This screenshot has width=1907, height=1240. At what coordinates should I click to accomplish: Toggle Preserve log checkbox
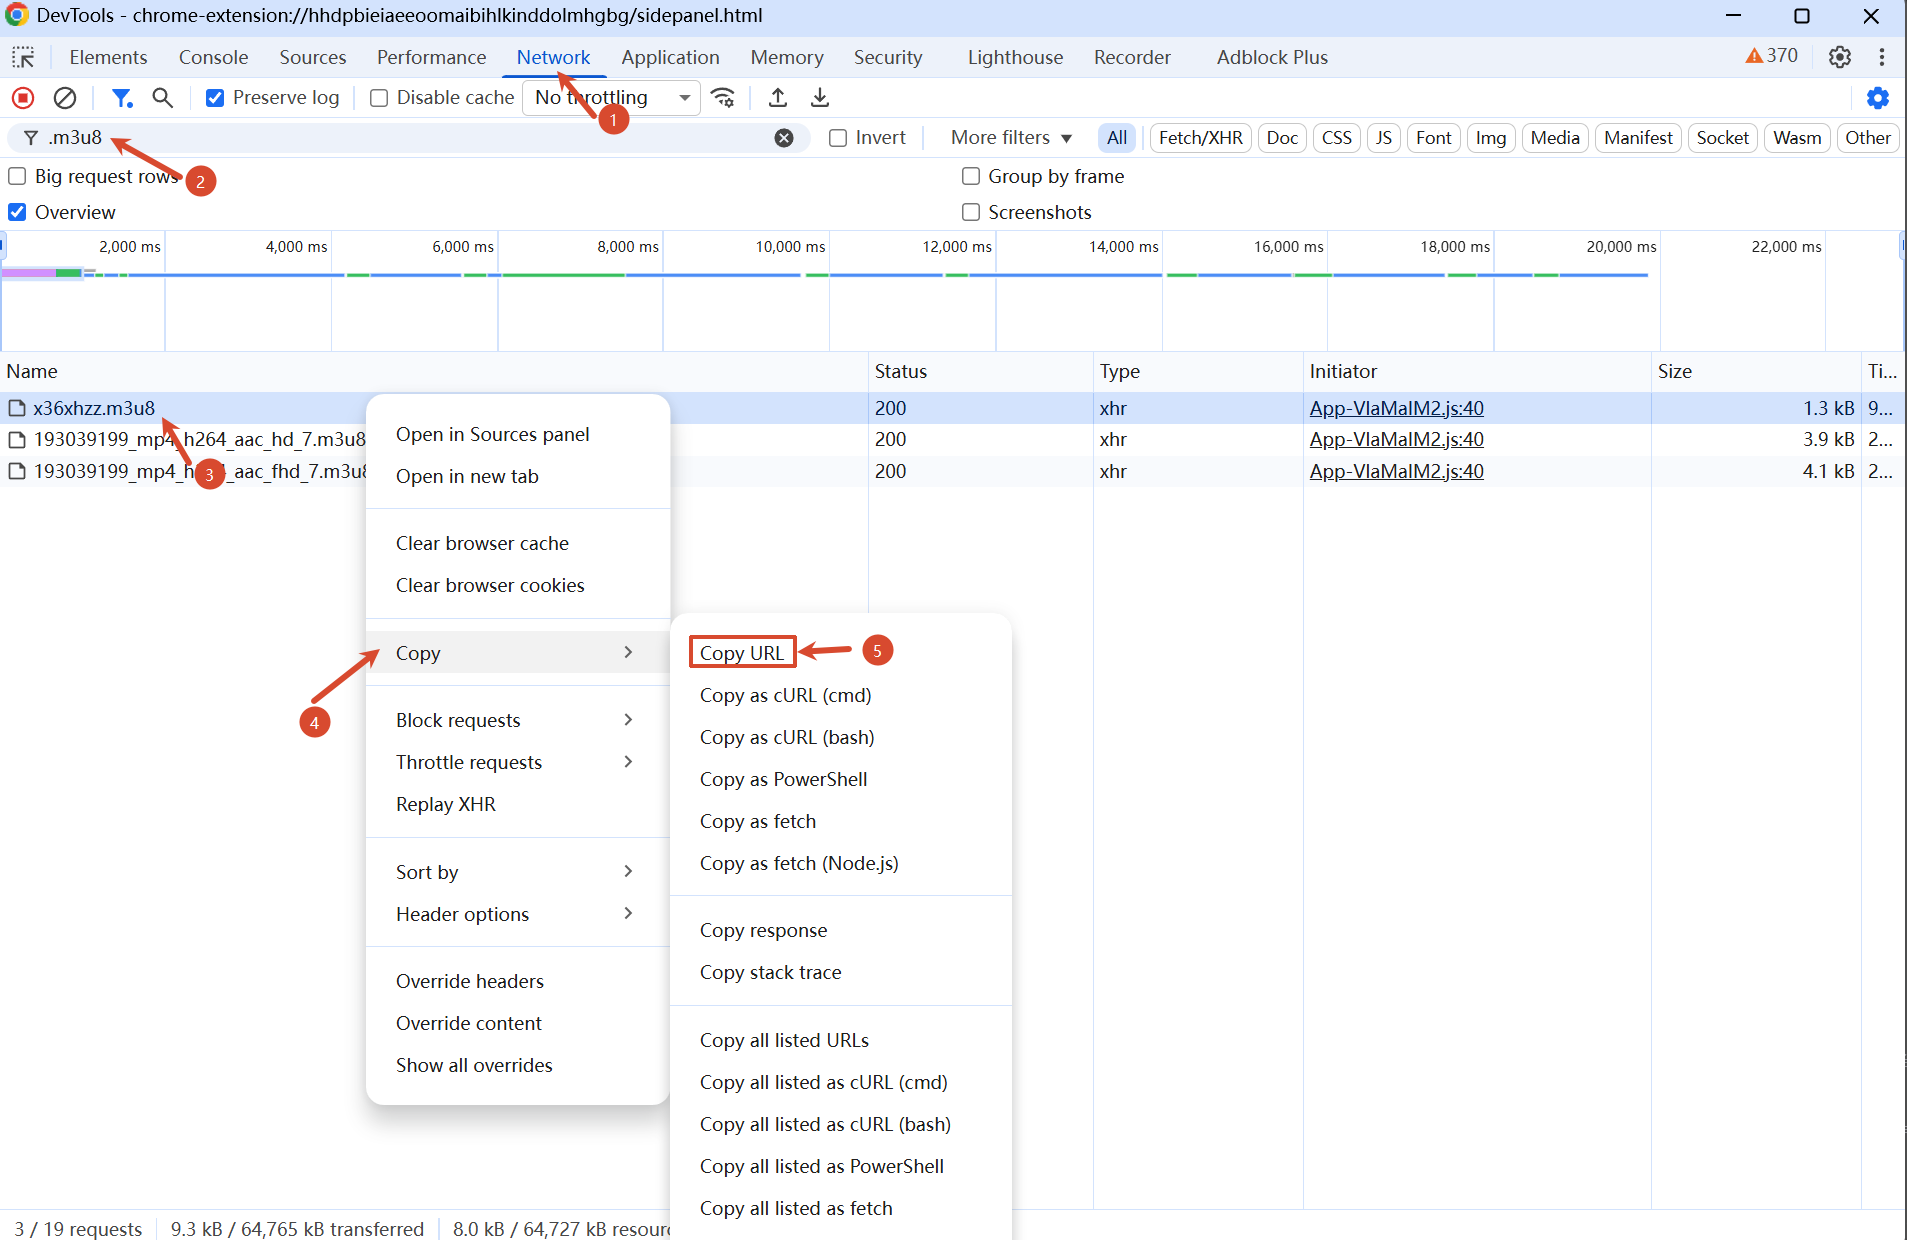[x=215, y=98]
